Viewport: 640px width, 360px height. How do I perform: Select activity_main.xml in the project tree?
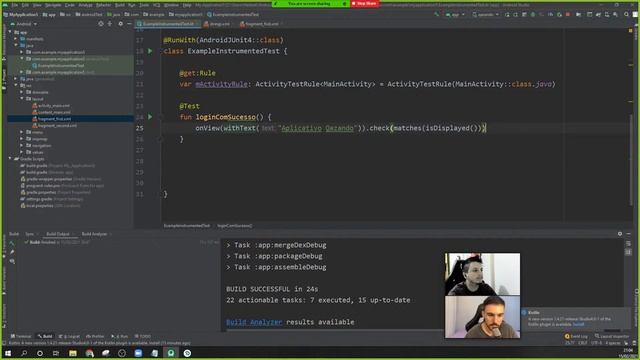[x=54, y=106]
